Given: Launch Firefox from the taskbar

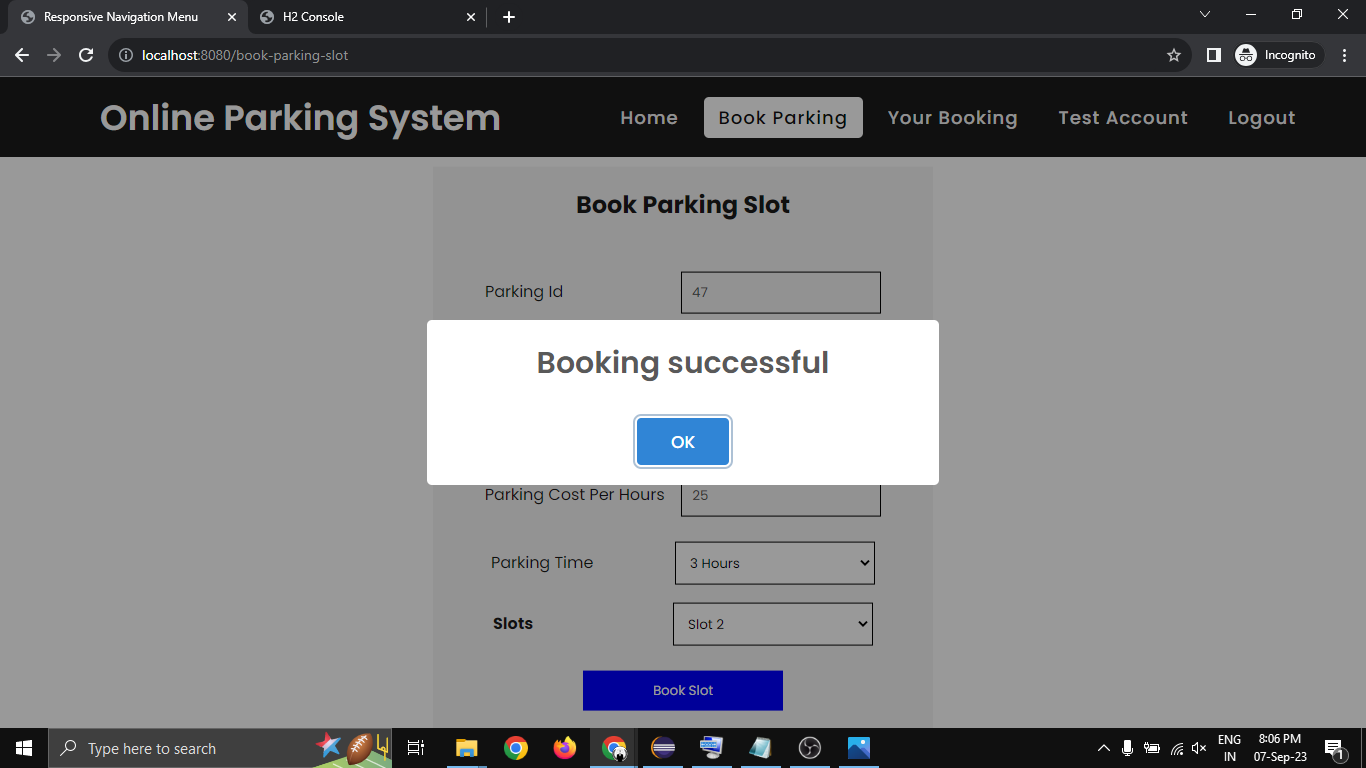Looking at the screenshot, I should click(x=565, y=748).
